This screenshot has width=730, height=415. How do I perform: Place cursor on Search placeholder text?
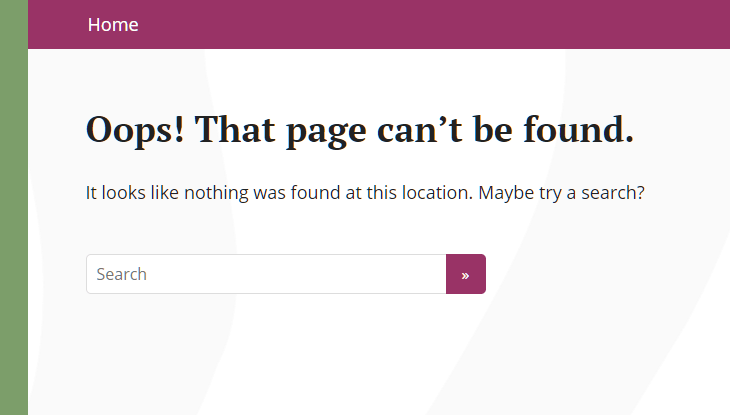tap(122, 274)
